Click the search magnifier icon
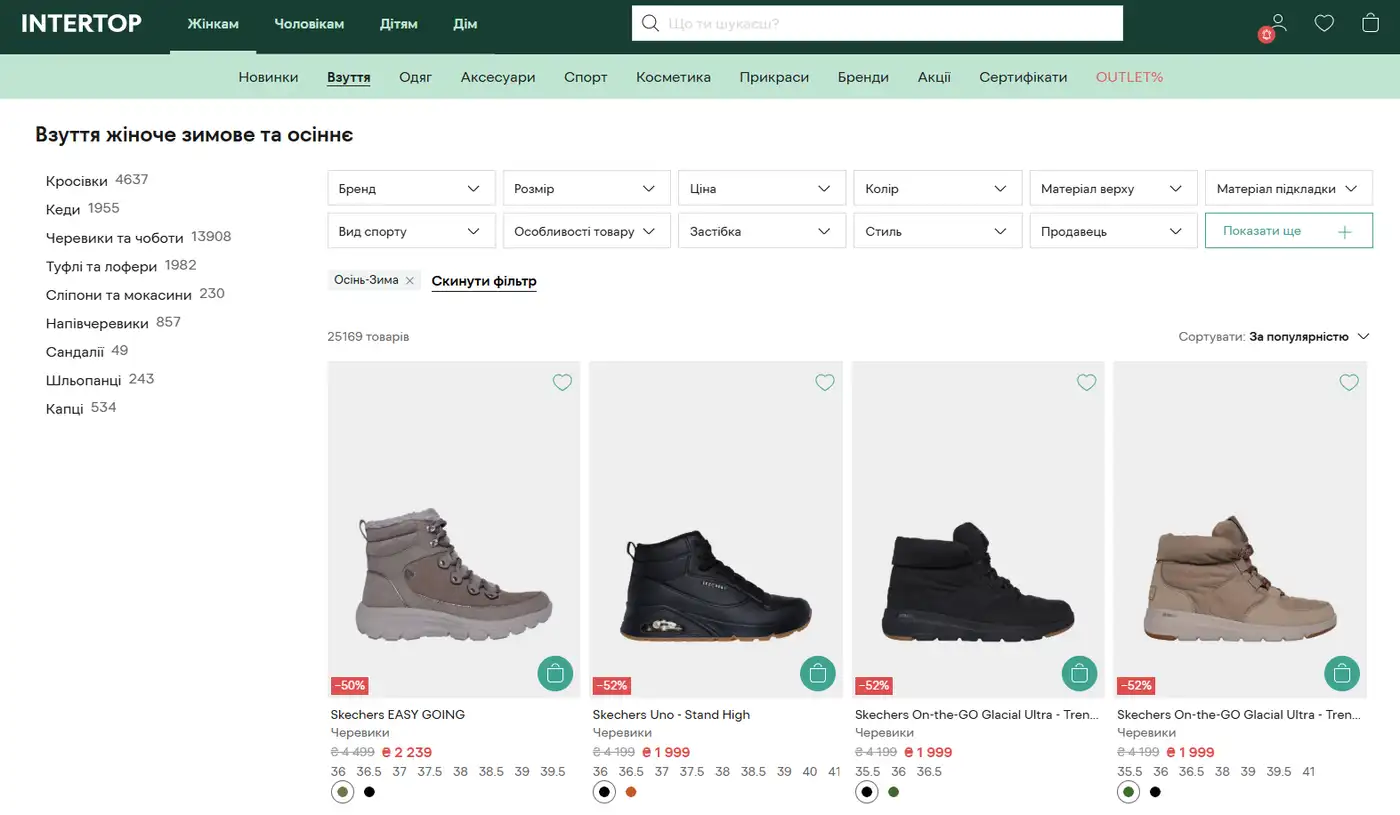This screenshot has width=1400, height=815. tap(650, 23)
